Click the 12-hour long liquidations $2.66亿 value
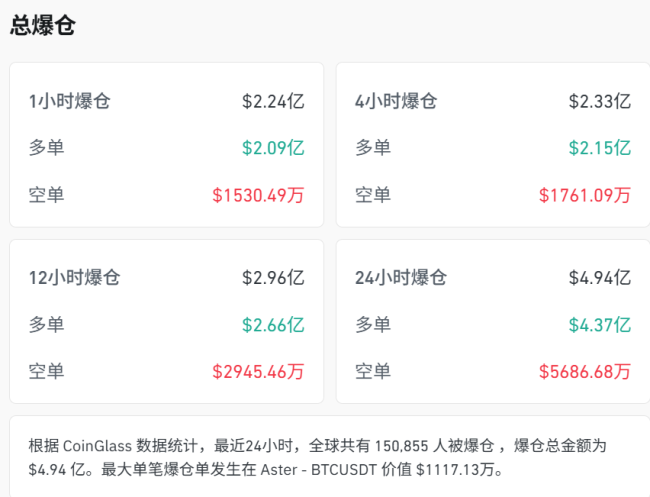Image resolution: width=650 pixels, height=497 pixels. tap(273, 325)
